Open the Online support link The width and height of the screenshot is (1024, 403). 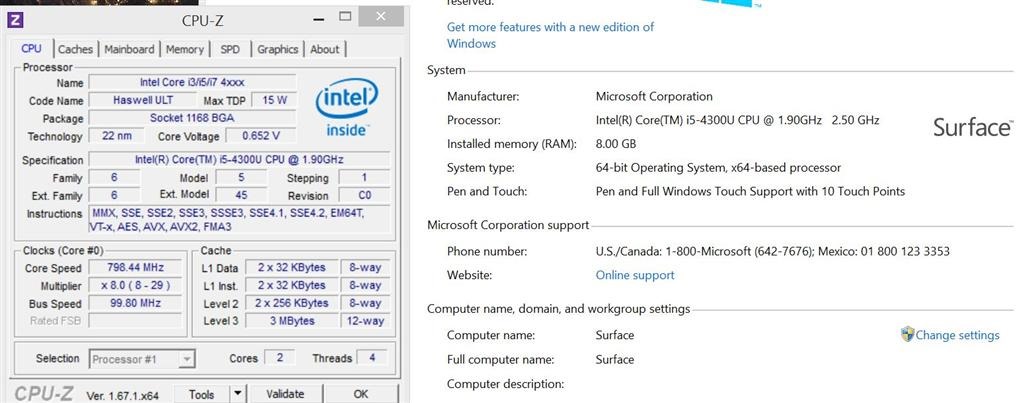(635, 275)
